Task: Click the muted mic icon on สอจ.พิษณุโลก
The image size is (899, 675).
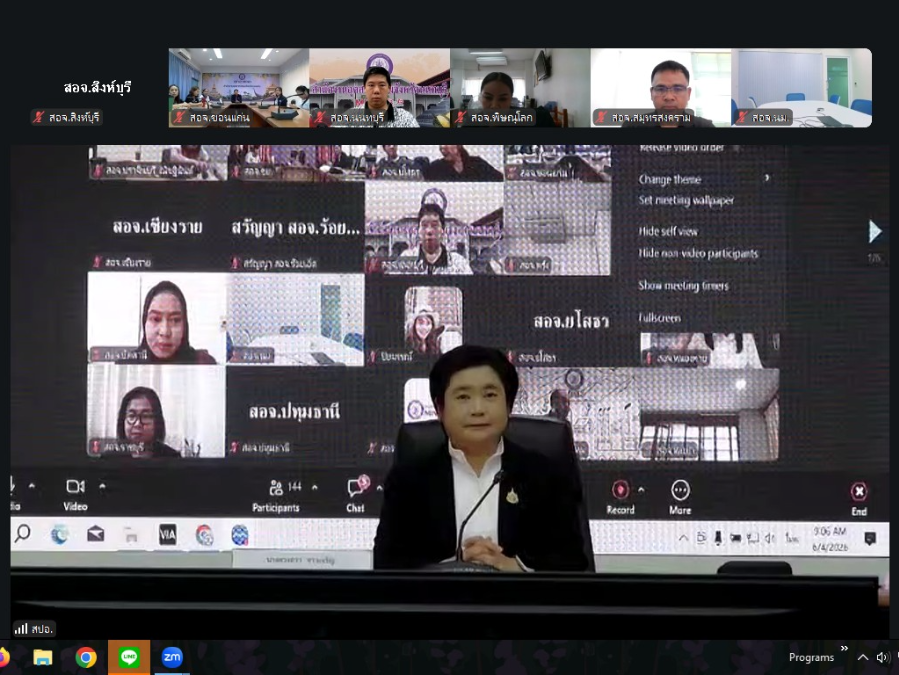Action: tap(460, 118)
